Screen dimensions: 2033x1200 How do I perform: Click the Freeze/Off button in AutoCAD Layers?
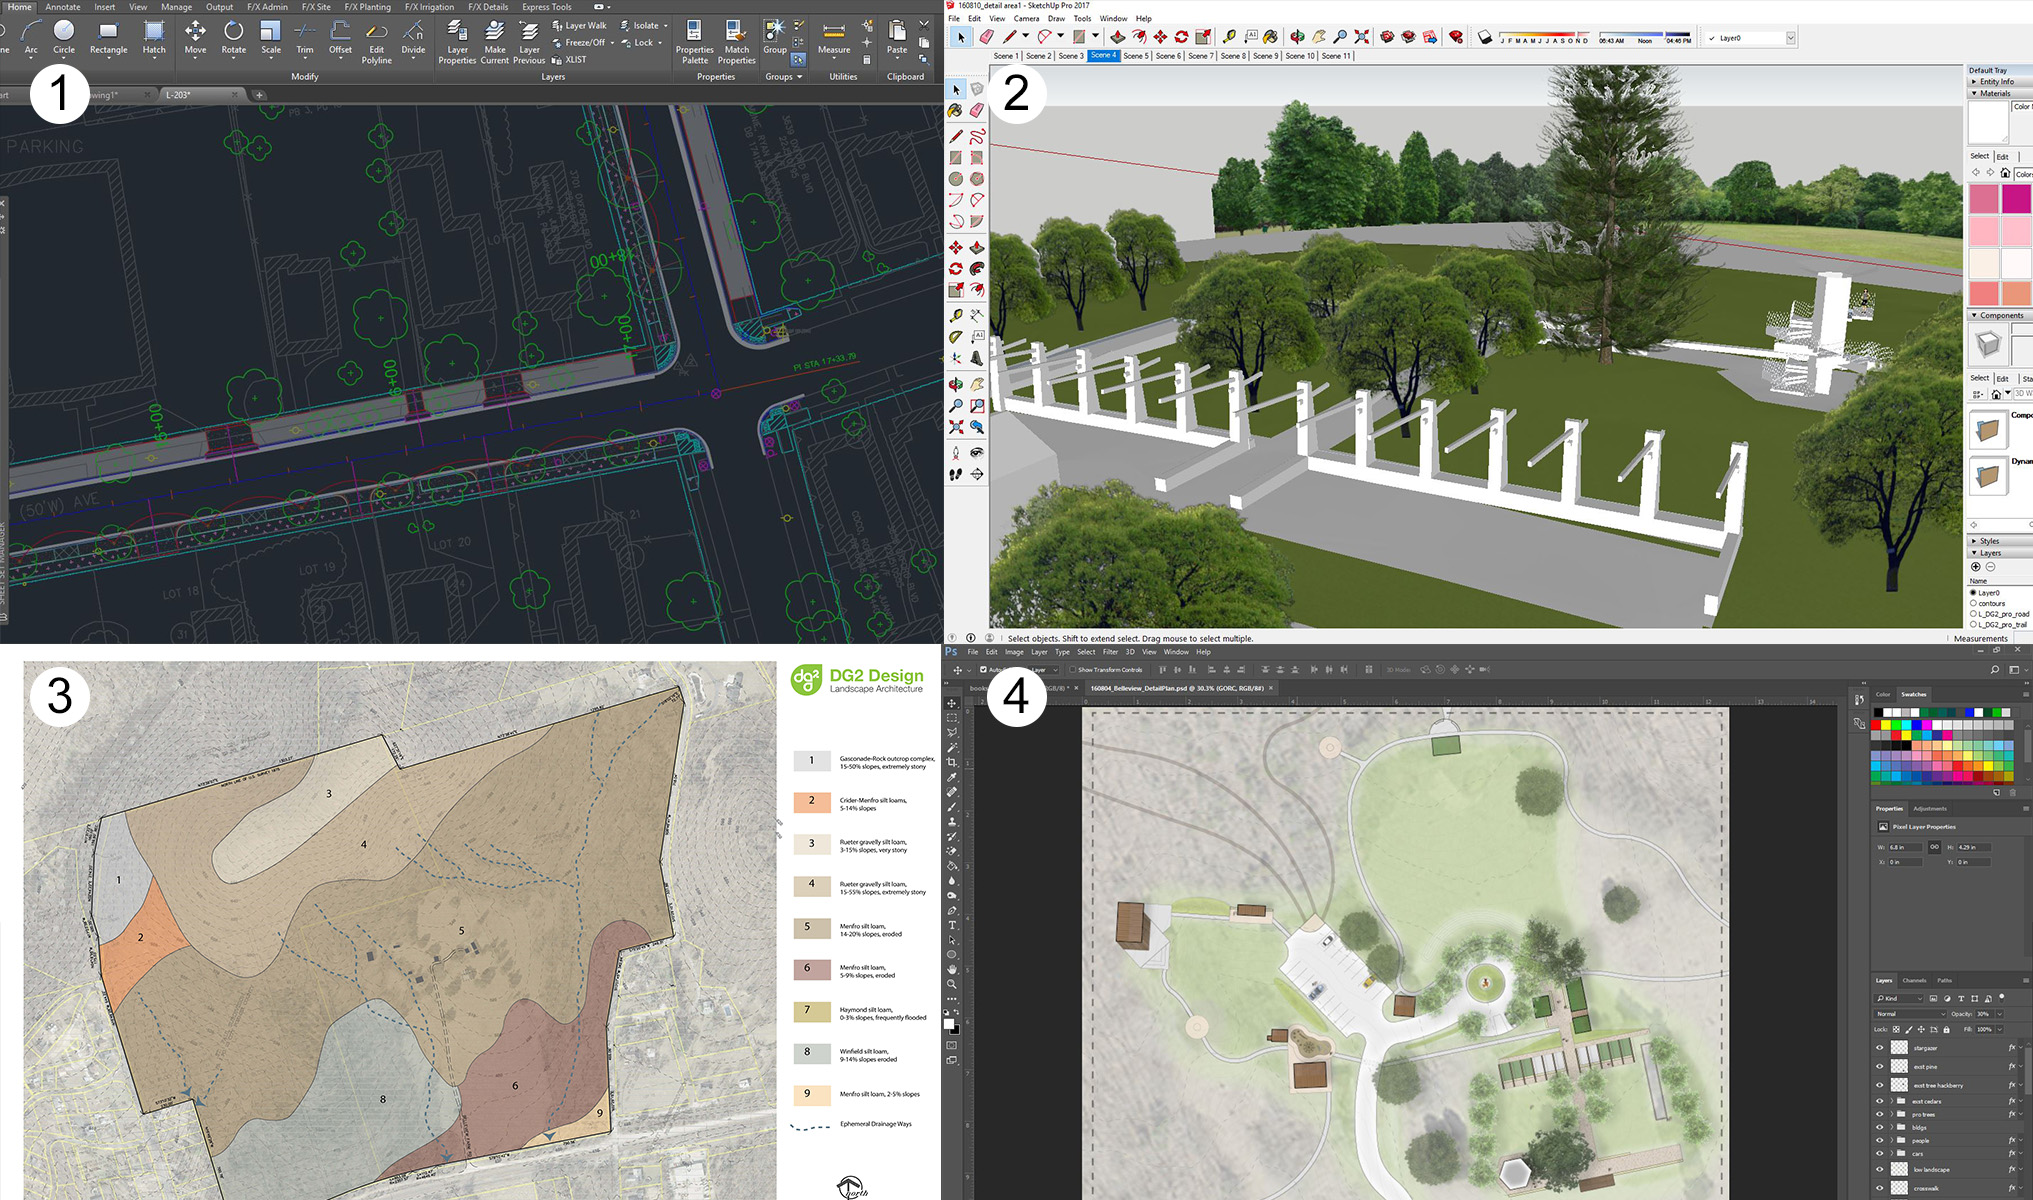pyautogui.click(x=578, y=42)
